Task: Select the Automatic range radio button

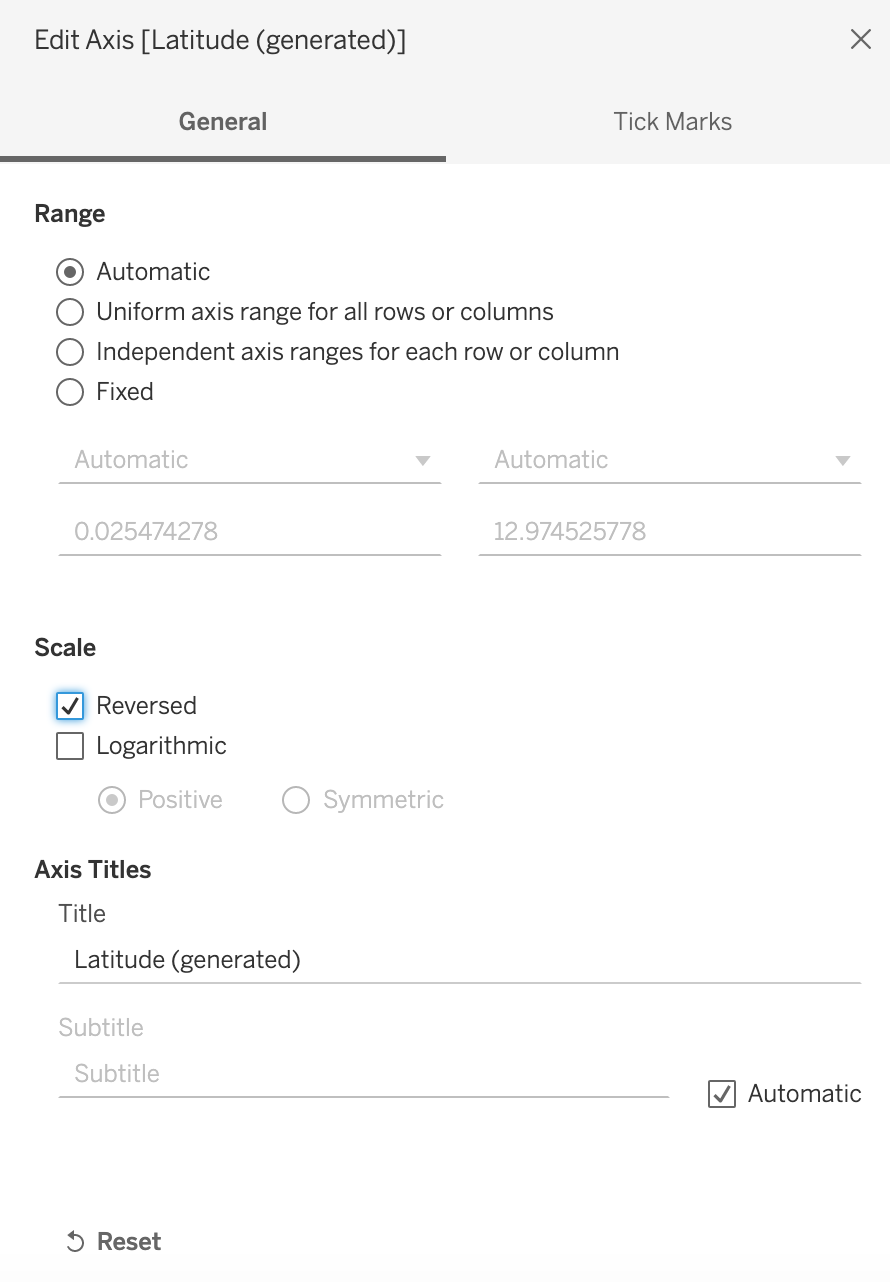Action: click(70, 272)
